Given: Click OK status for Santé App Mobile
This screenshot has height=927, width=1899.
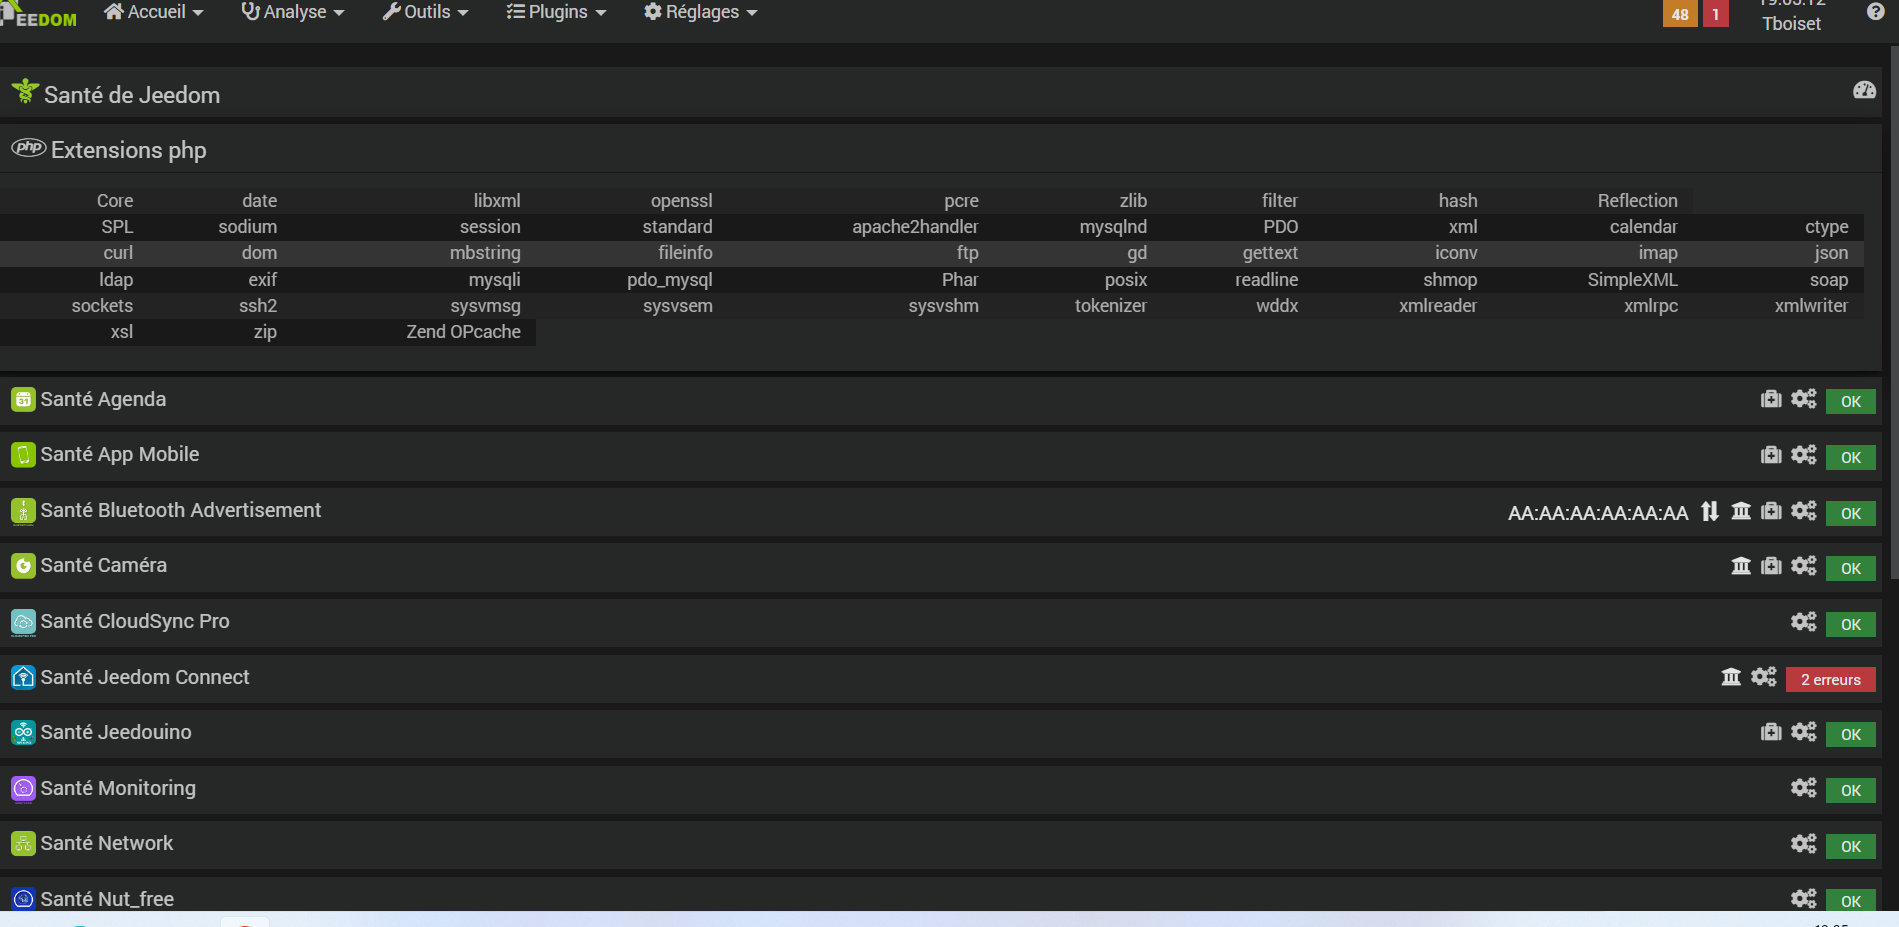Looking at the screenshot, I should pyautogui.click(x=1851, y=457).
